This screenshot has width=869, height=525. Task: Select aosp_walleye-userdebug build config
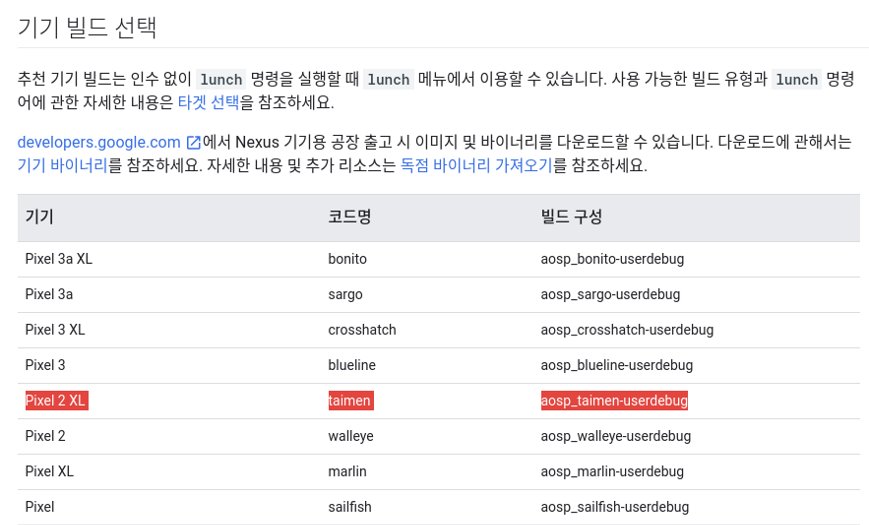pos(616,436)
